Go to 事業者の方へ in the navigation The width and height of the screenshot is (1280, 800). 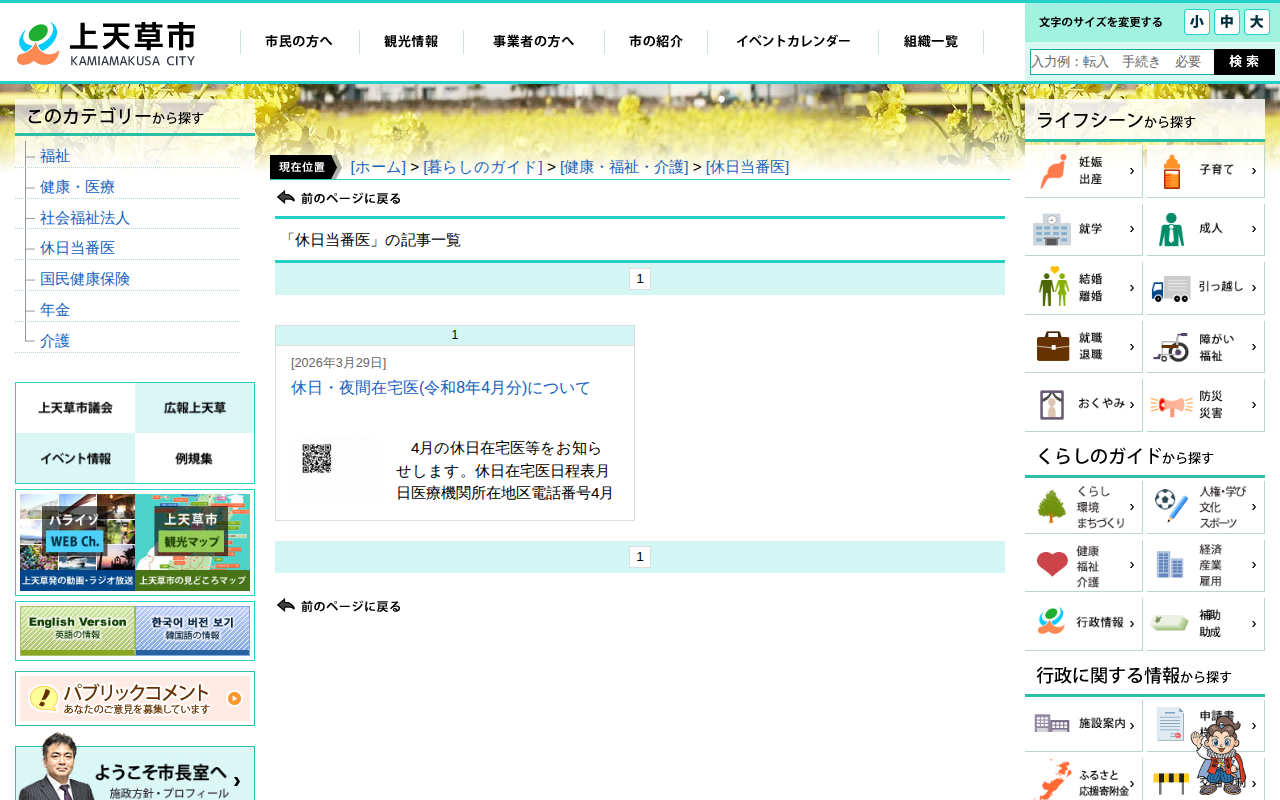534,42
